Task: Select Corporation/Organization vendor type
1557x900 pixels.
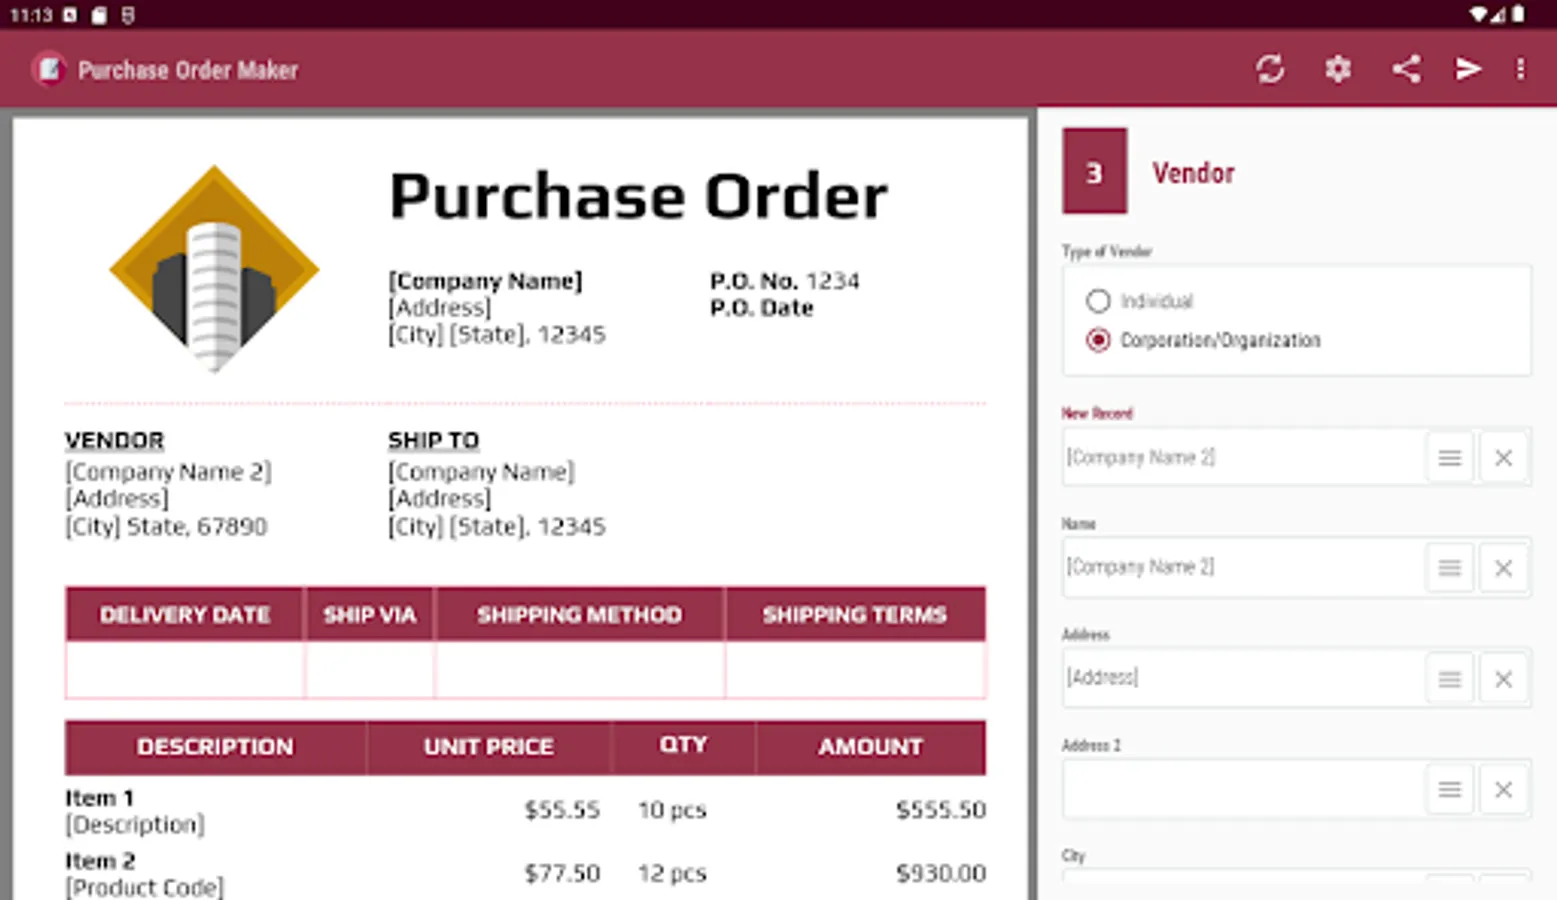Action: tap(1098, 340)
